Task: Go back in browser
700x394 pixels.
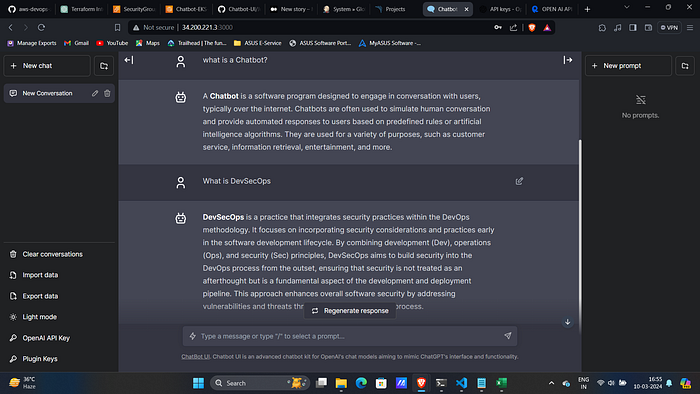Action: point(11,28)
